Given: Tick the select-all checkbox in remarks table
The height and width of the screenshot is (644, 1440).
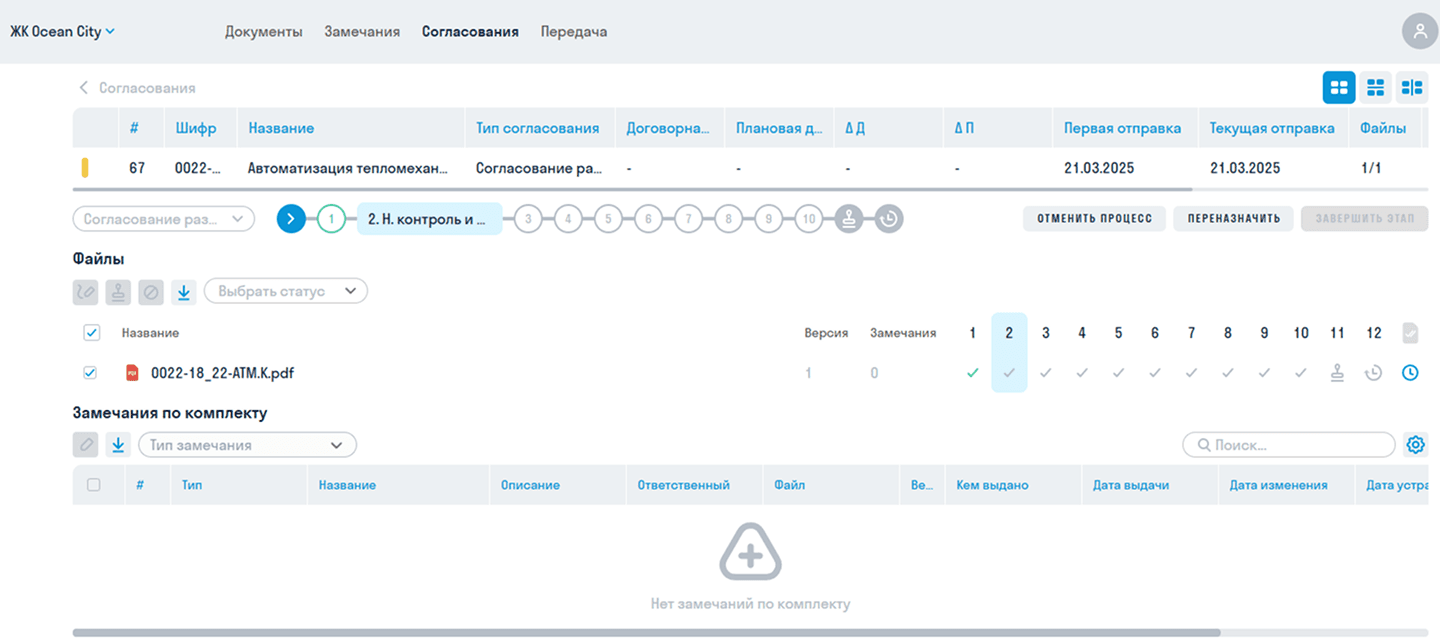Looking at the screenshot, I should click(94, 485).
